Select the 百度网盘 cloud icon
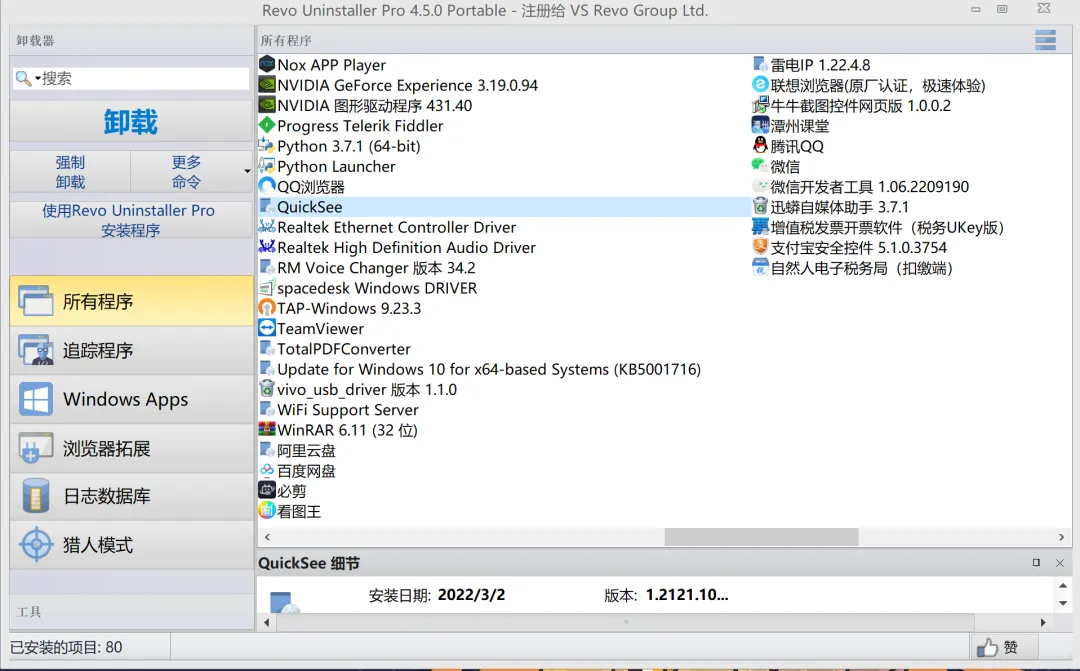 tap(267, 470)
